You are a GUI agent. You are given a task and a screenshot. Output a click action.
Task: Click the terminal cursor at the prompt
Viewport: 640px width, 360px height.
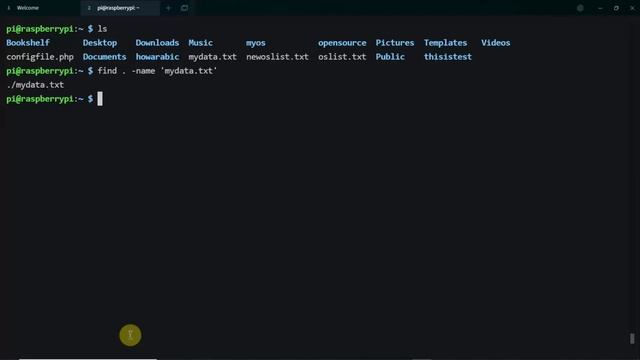click(100, 99)
